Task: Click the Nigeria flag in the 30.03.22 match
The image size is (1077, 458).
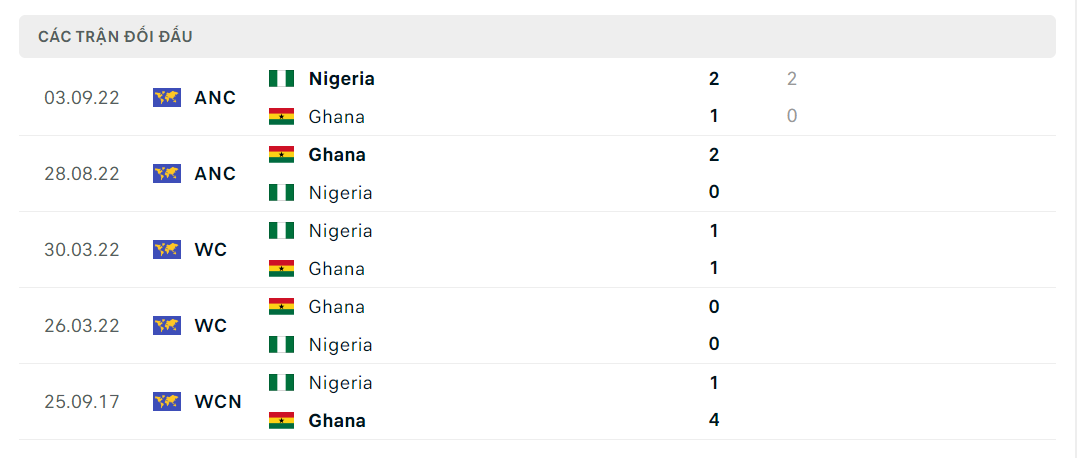Action: pyautogui.click(x=281, y=231)
